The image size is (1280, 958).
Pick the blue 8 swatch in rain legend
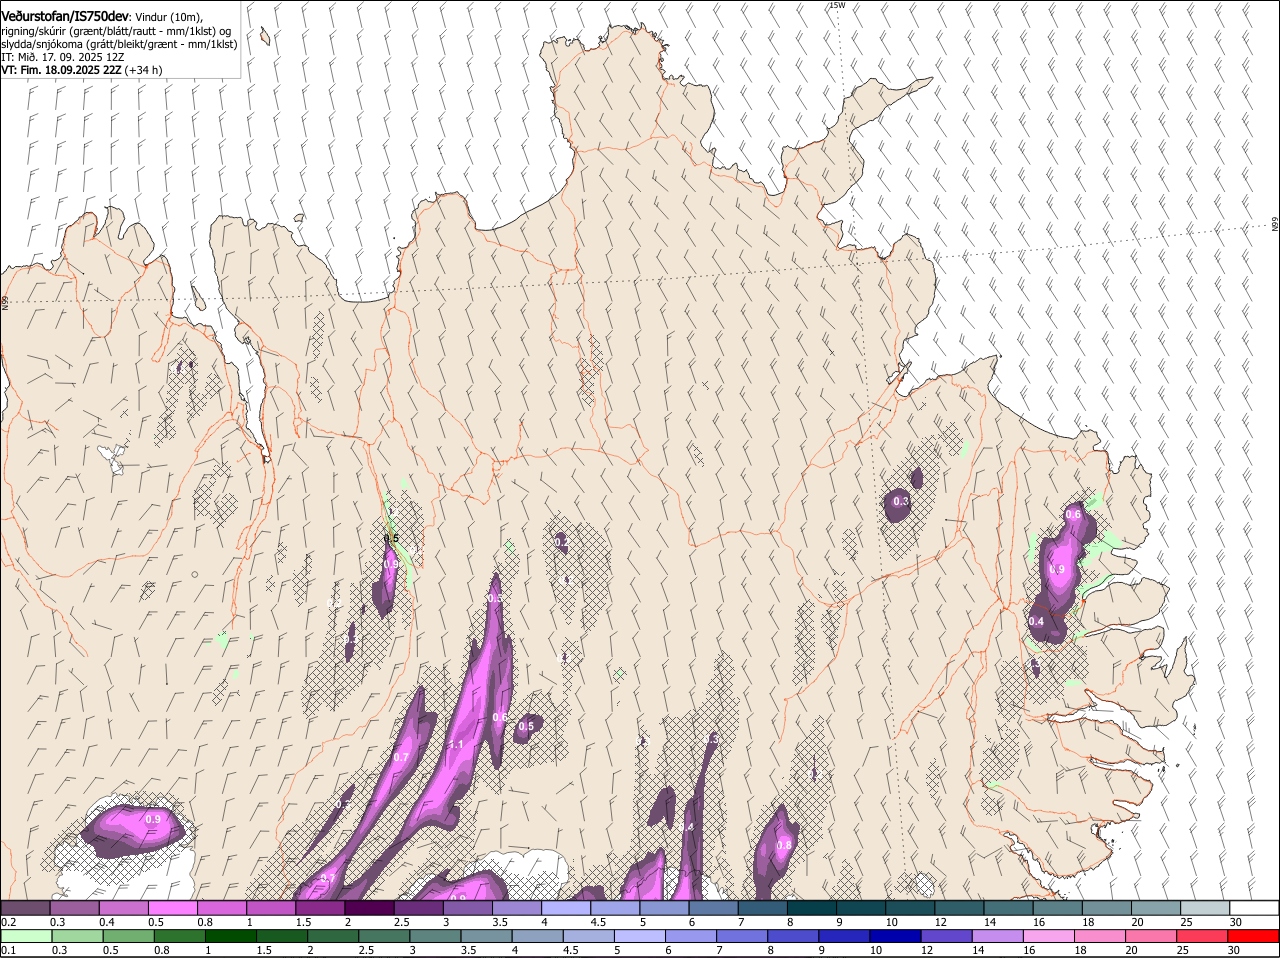[x=793, y=936]
